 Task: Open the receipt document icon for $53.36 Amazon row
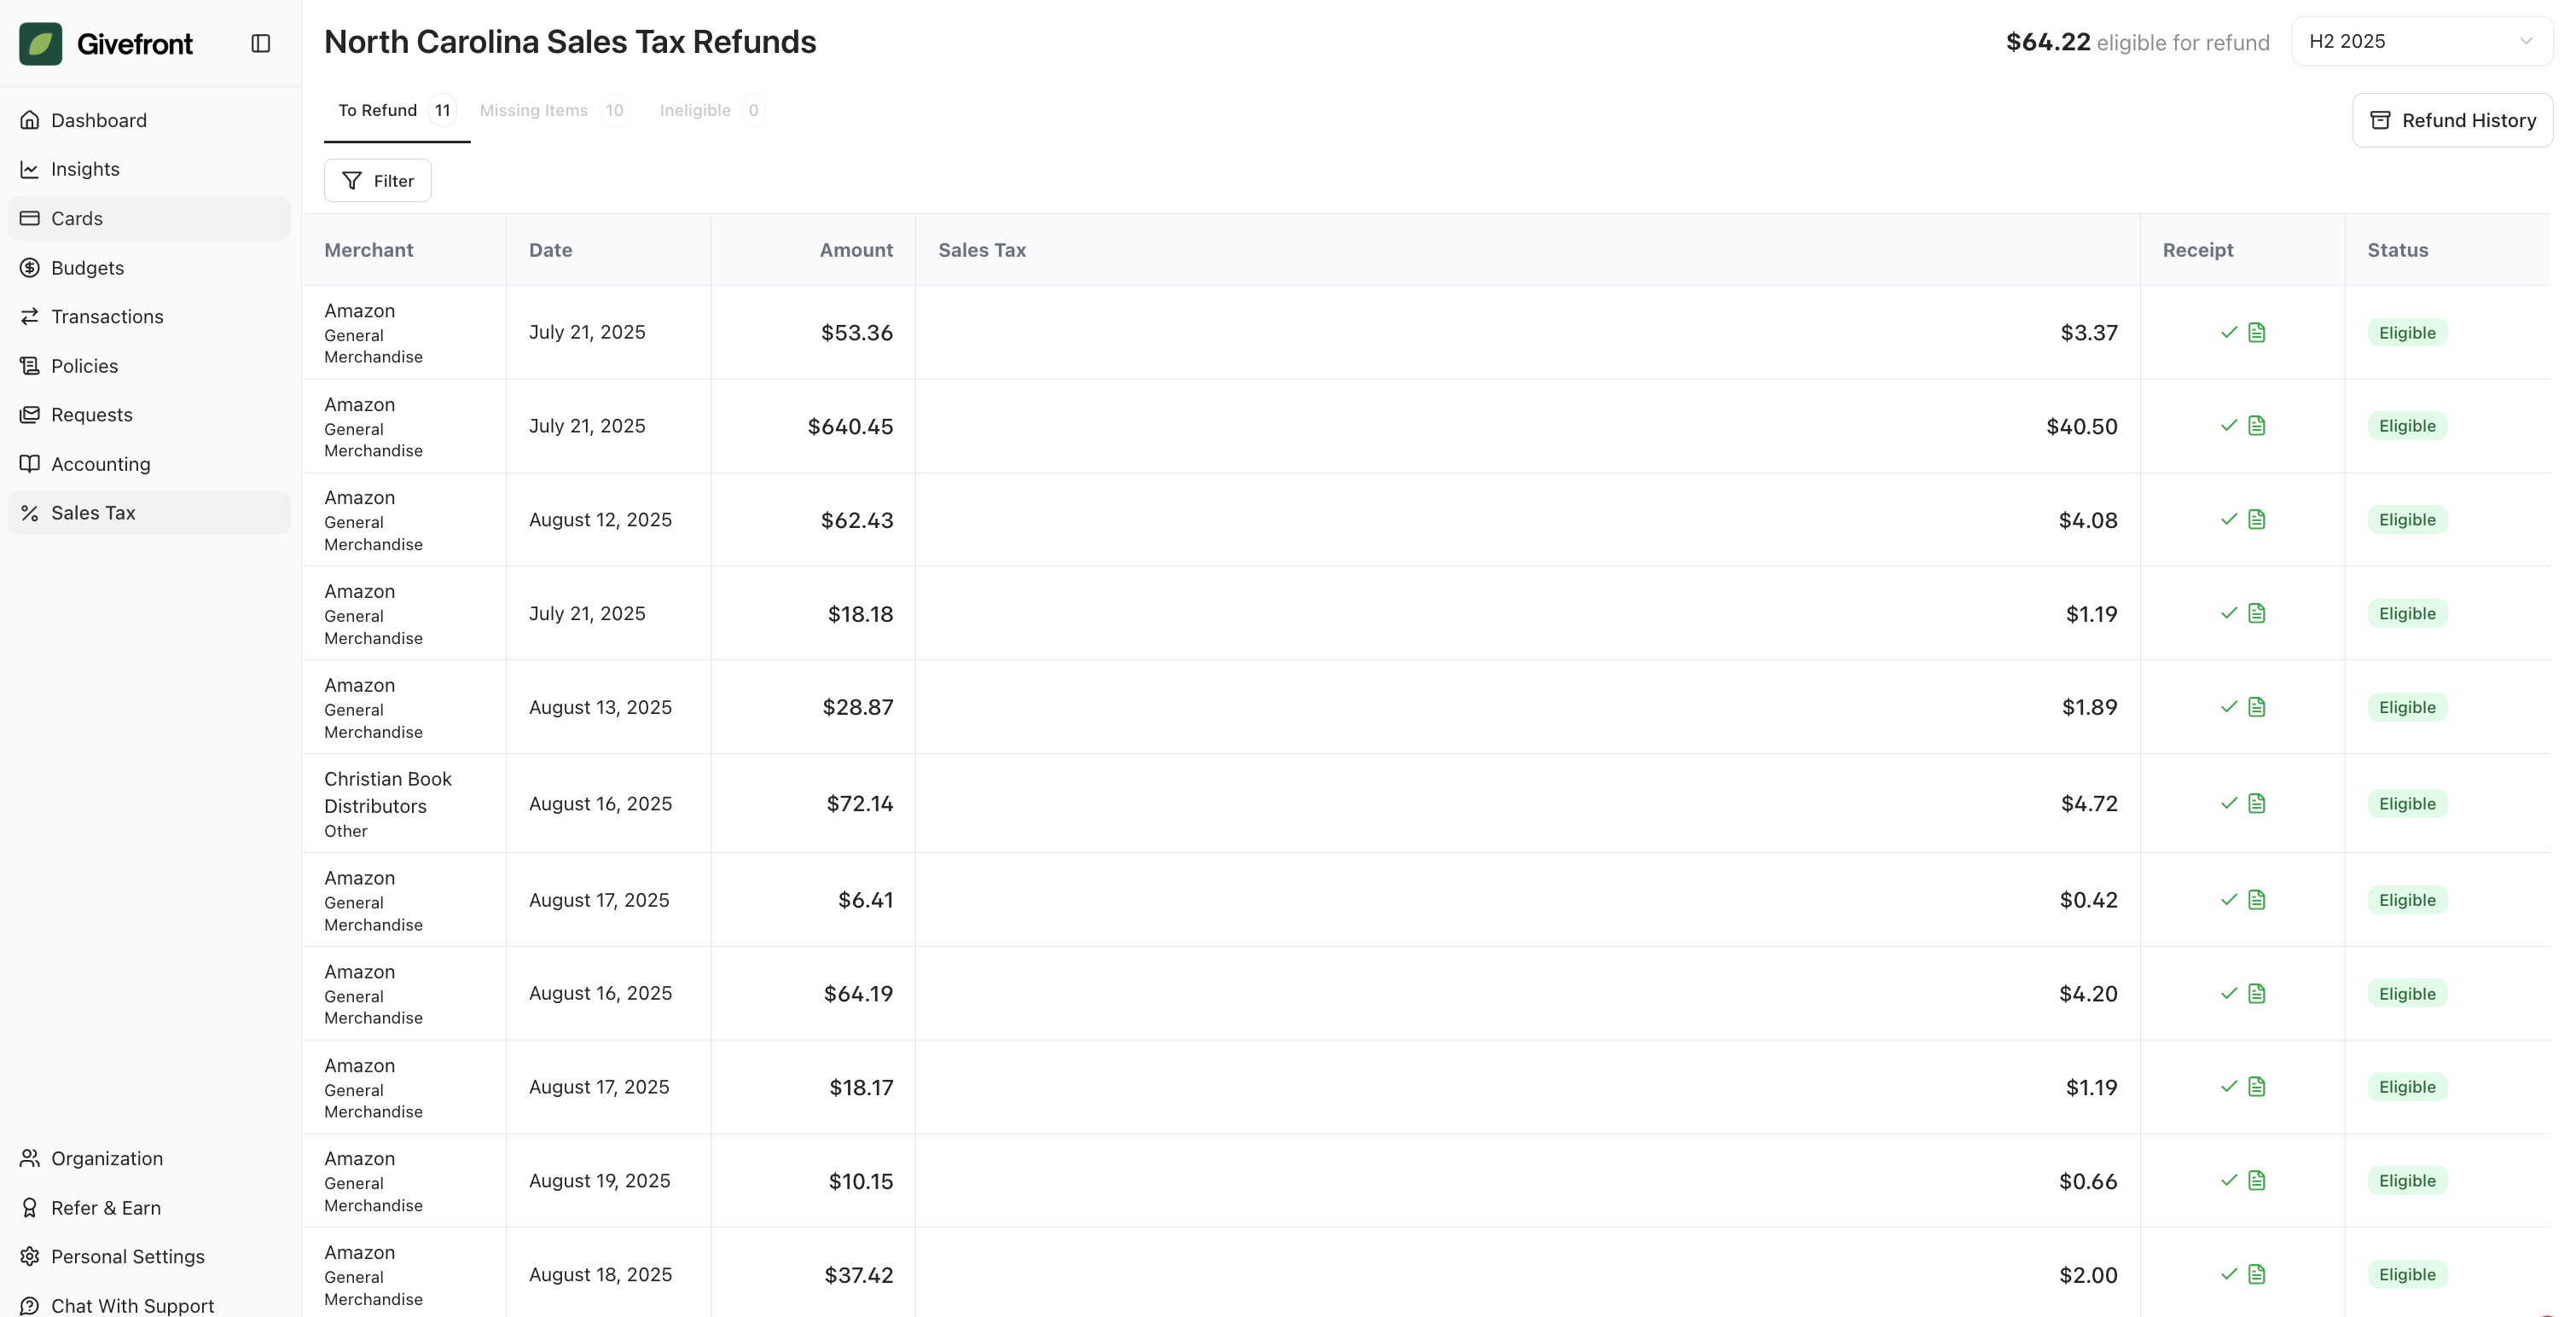point(2256,332)
